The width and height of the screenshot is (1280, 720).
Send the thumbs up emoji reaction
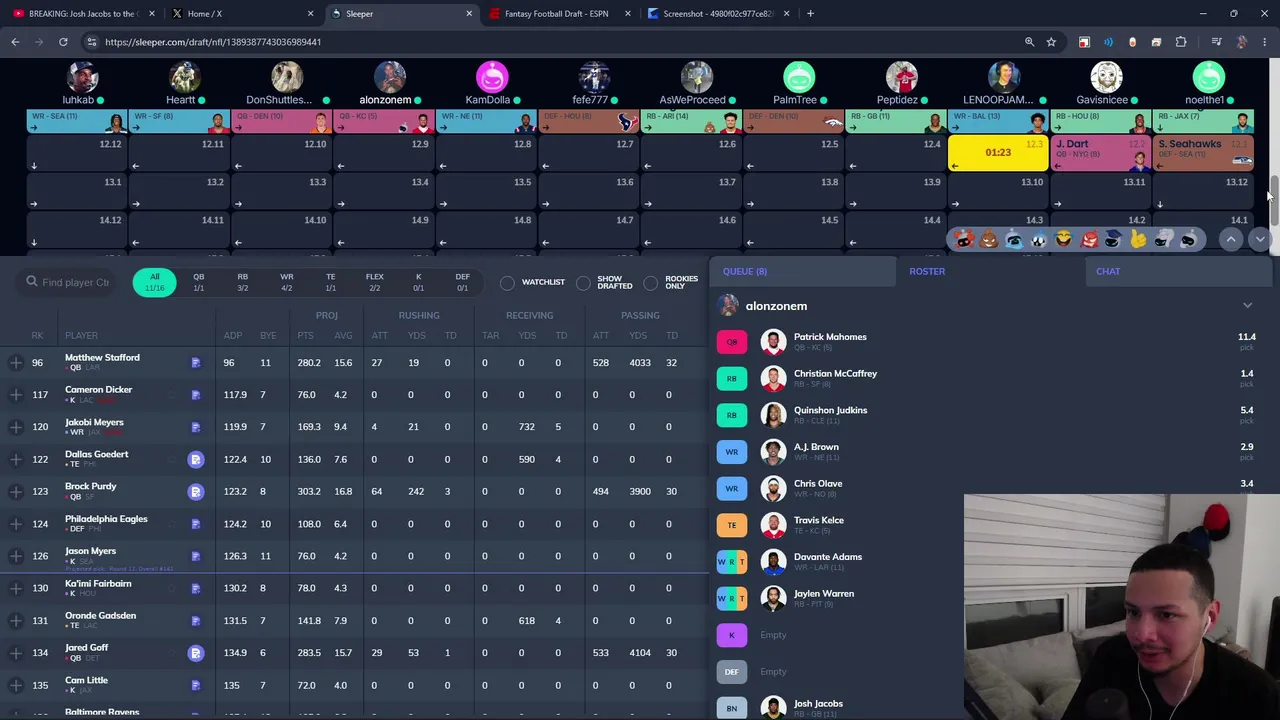pos(1138,239)
